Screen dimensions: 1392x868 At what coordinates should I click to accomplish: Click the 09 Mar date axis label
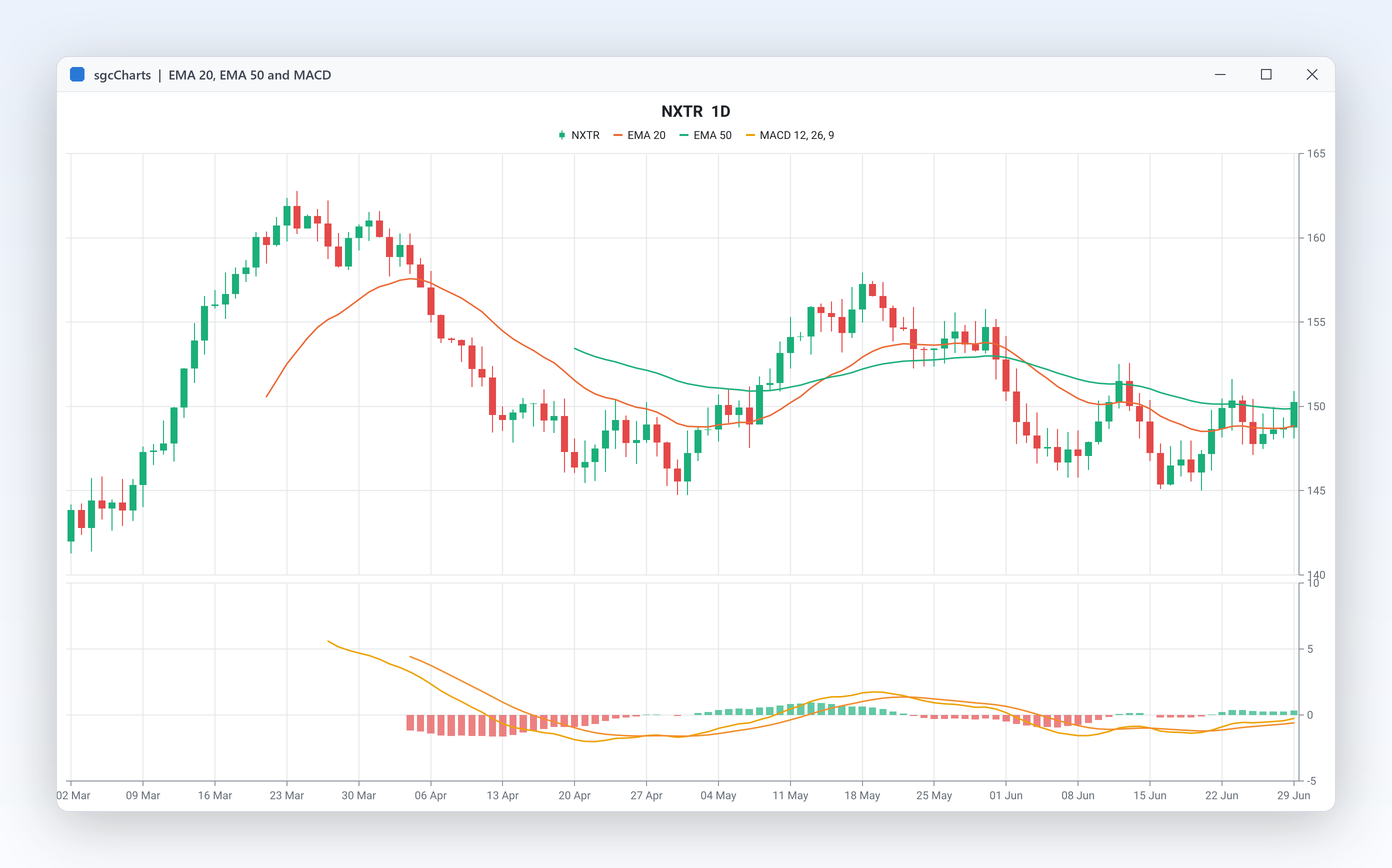pos(143,796)
